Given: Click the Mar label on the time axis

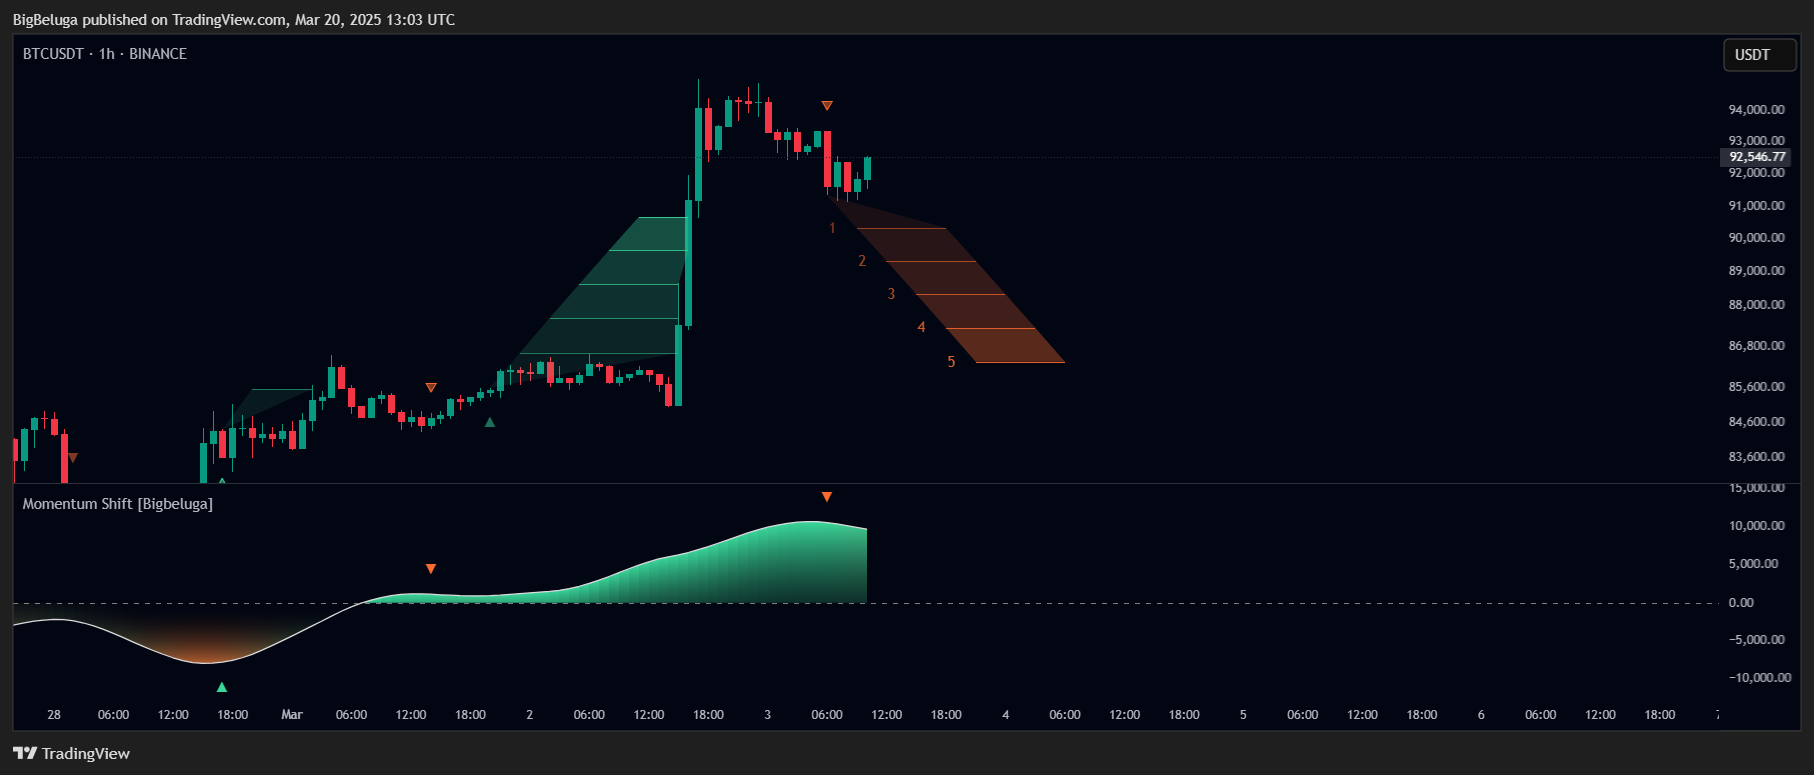Looking at the screenshot, I should click(x=292, y=715).
